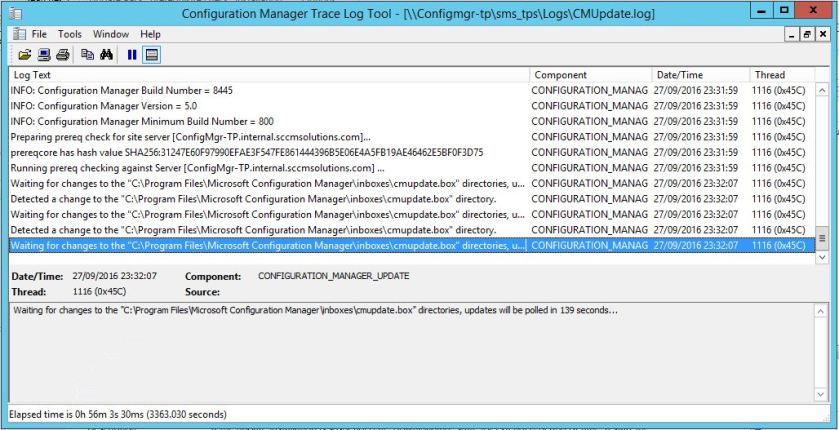The height and width of the screenshot is (430, 839).
Task: Select the prereqcore hash value log entry
Action: (x=246, y=152)
